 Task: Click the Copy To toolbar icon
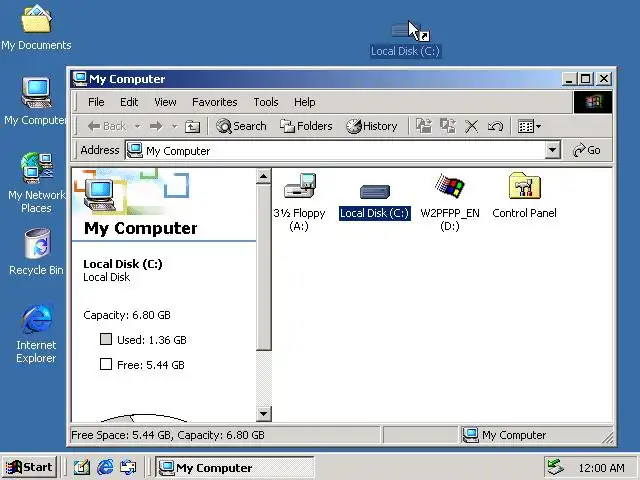[x=448, y=126]
